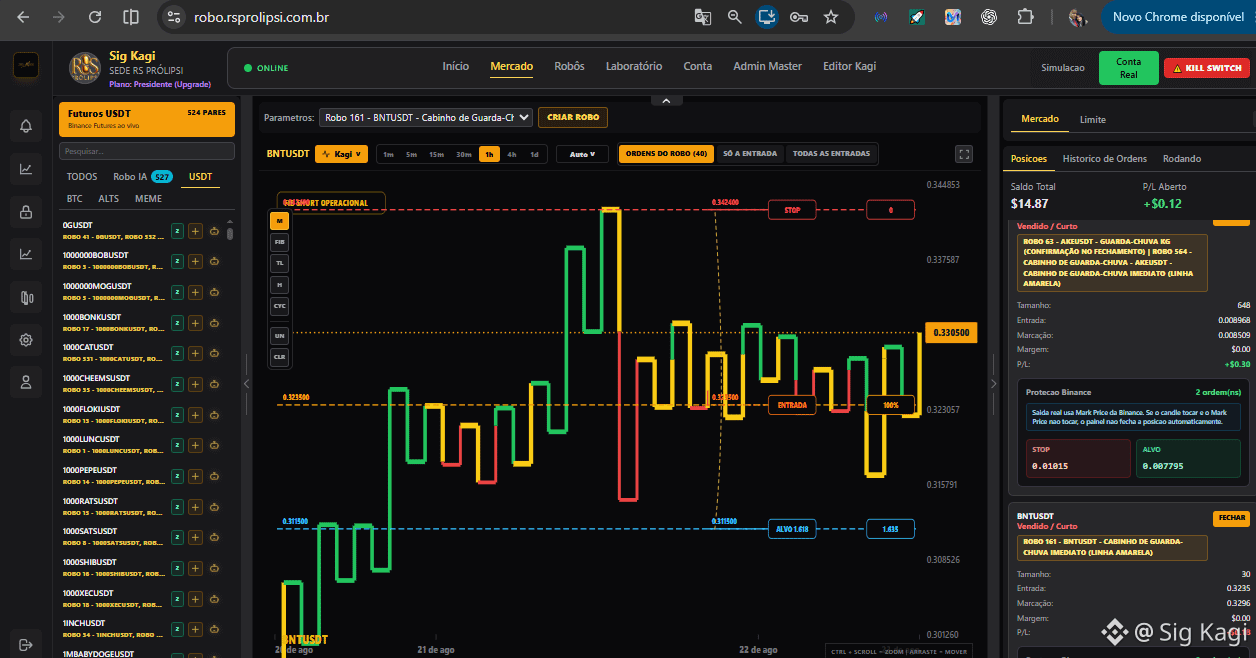The width and height of the screenshot is (1256, 658).
Task: Show ORDENS DO ROBO (40)
Action: coord(666,154)
